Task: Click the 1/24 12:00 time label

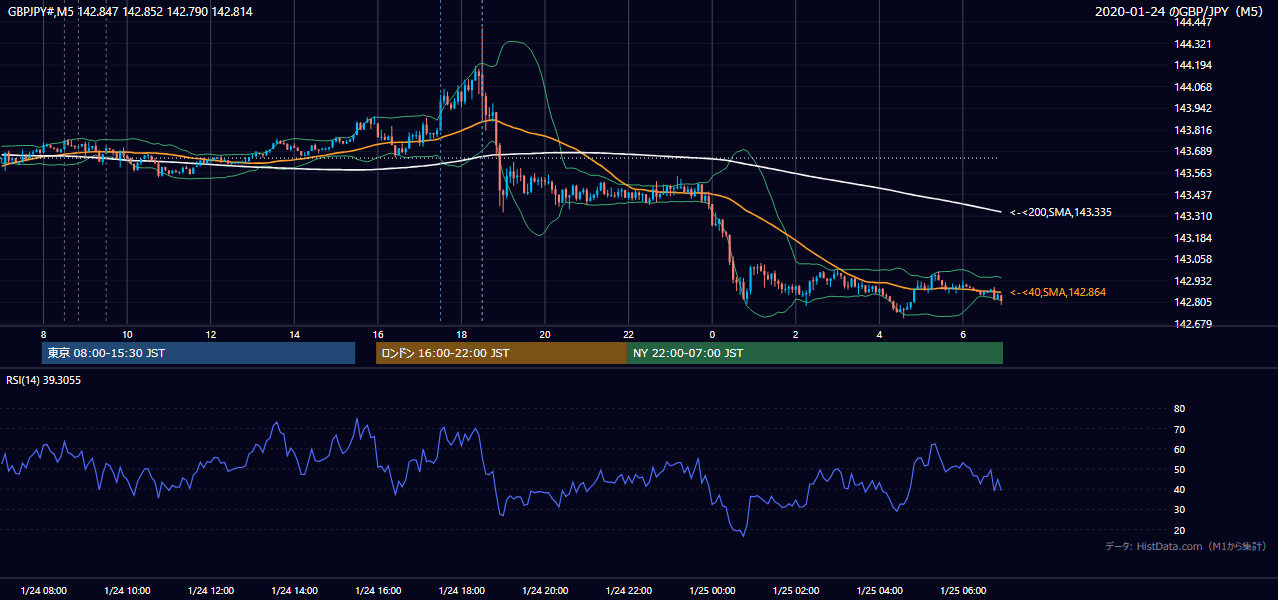Action: pos(210,591)
